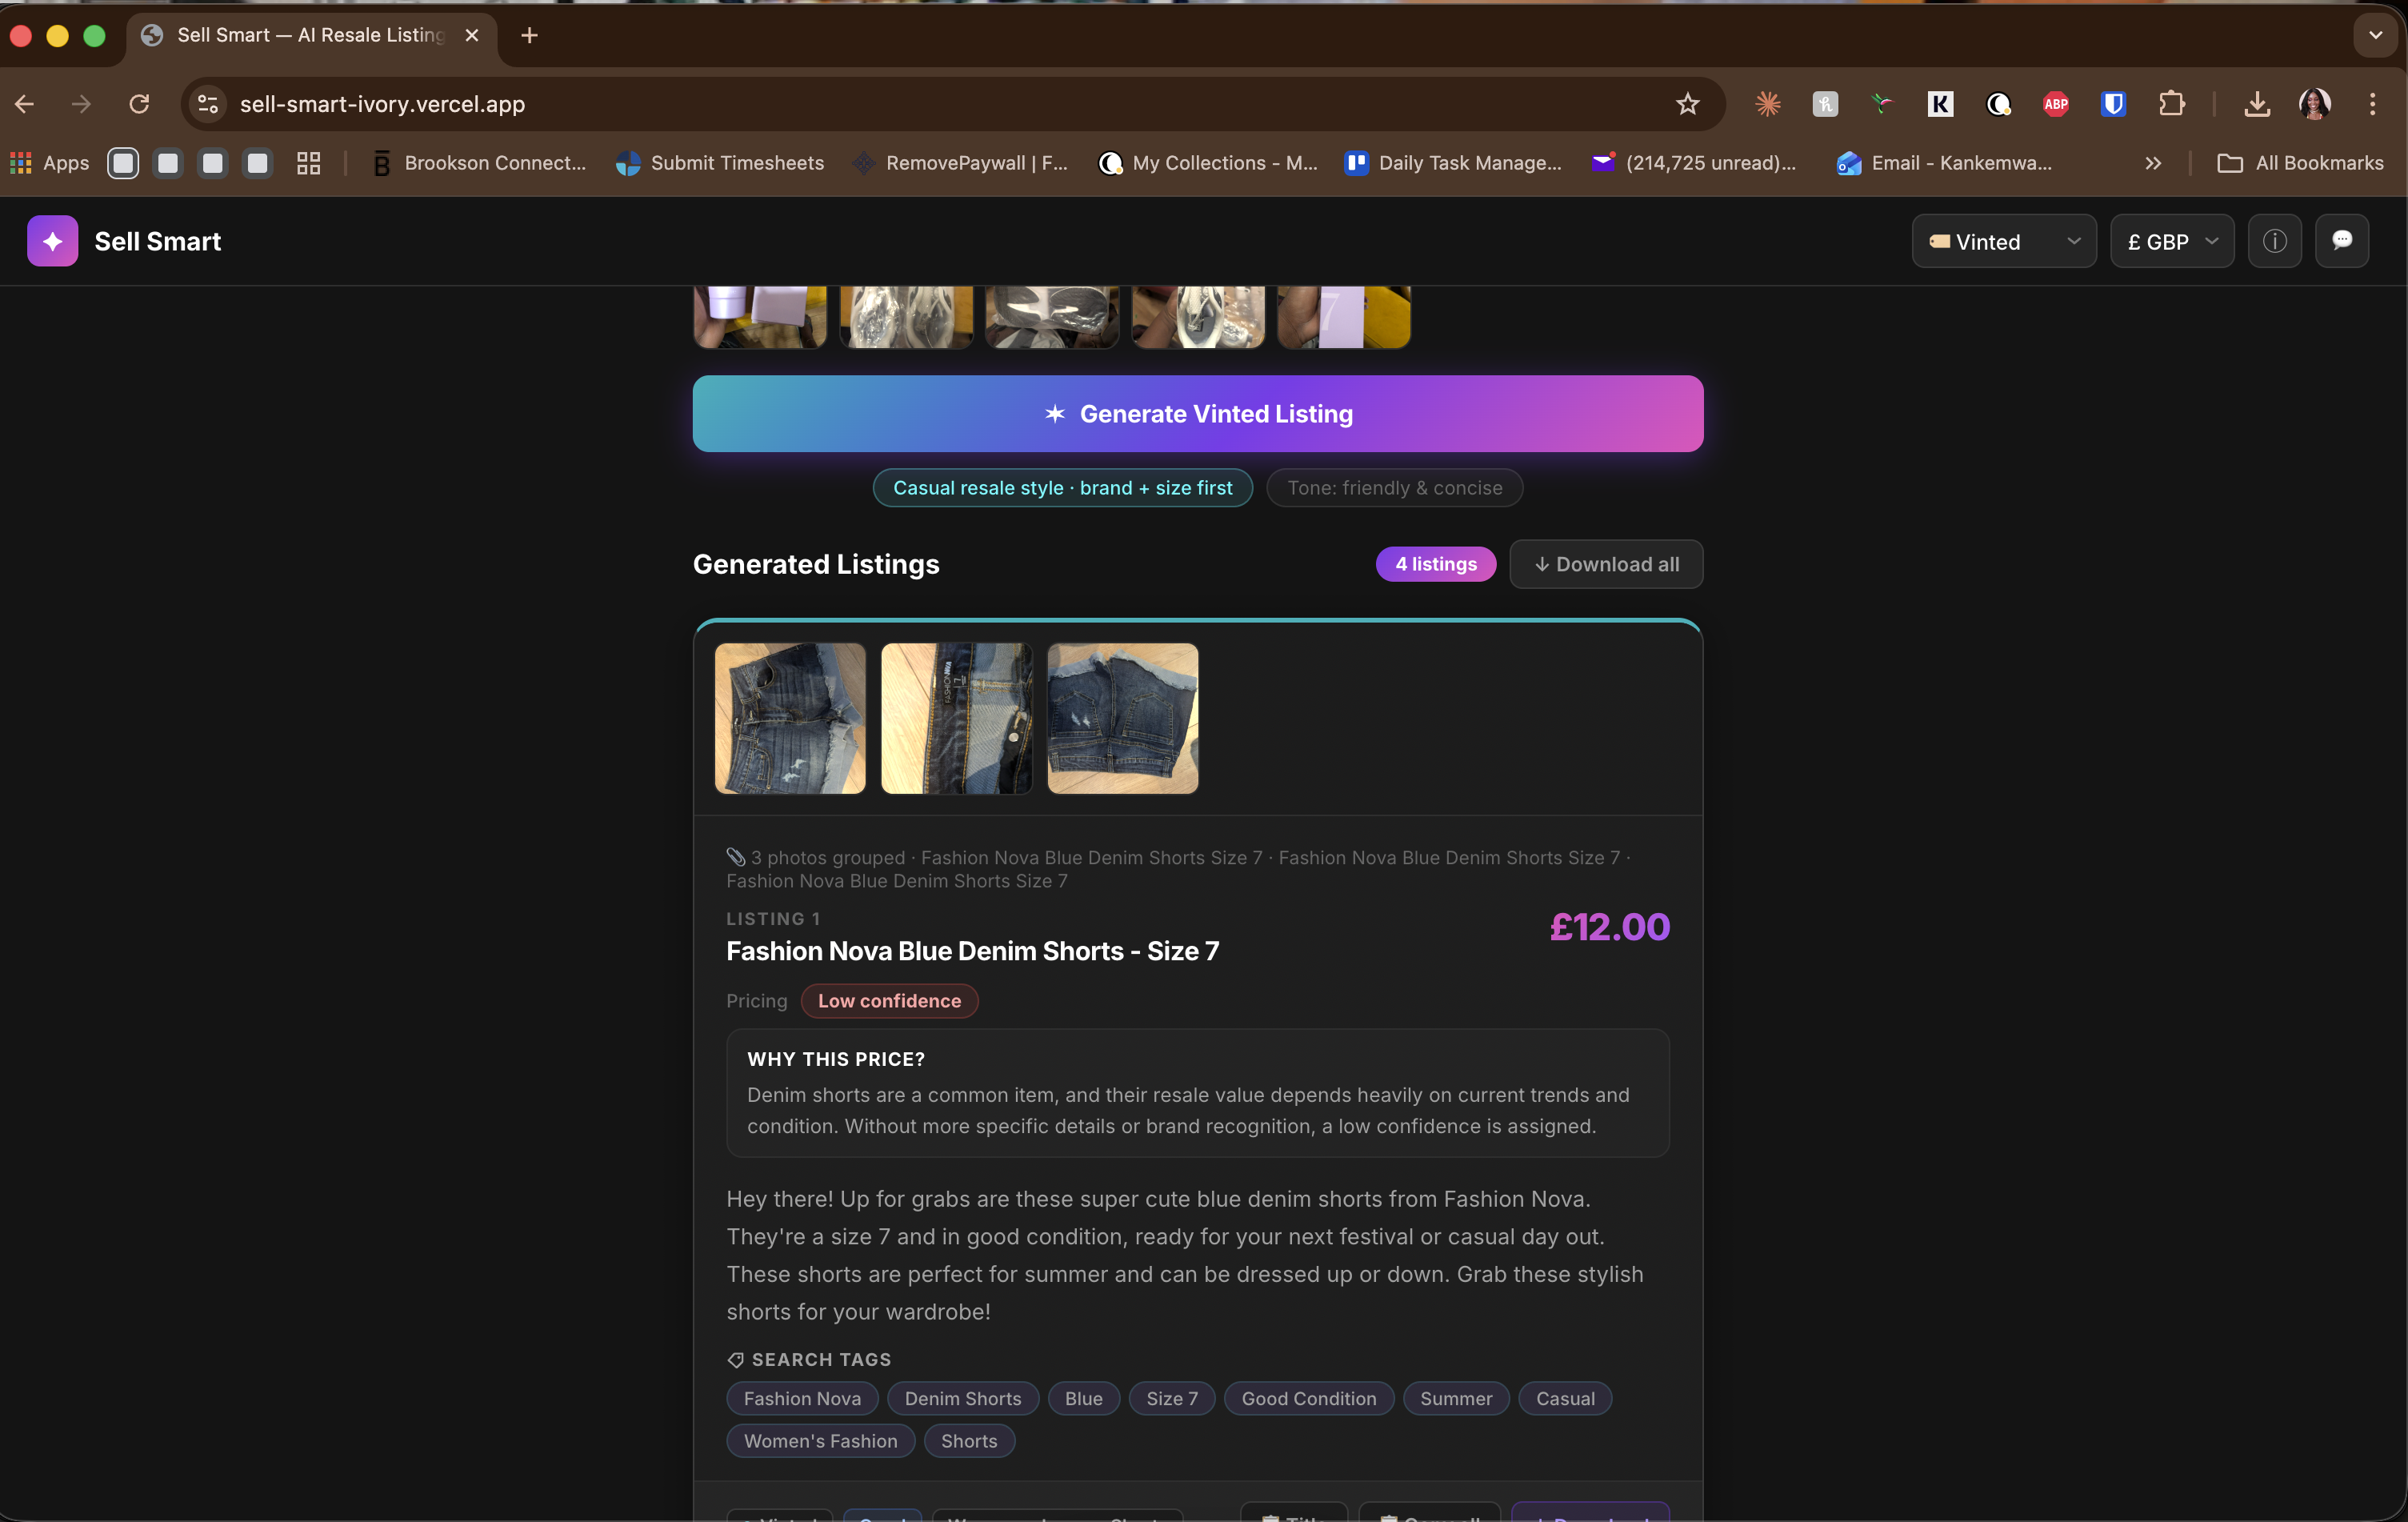Click the Sell Smart sparkle logo icon

tap(52, 241)
